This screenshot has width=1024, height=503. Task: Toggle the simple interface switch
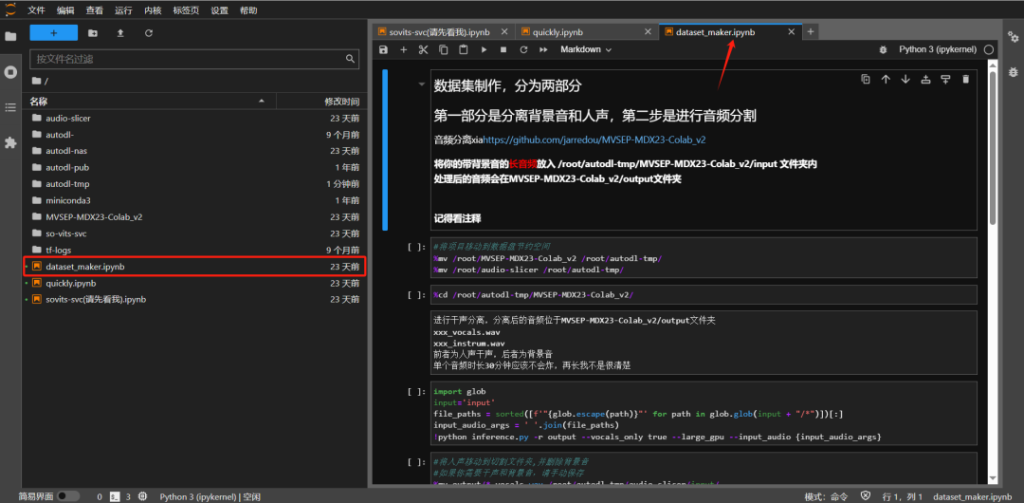68,496
